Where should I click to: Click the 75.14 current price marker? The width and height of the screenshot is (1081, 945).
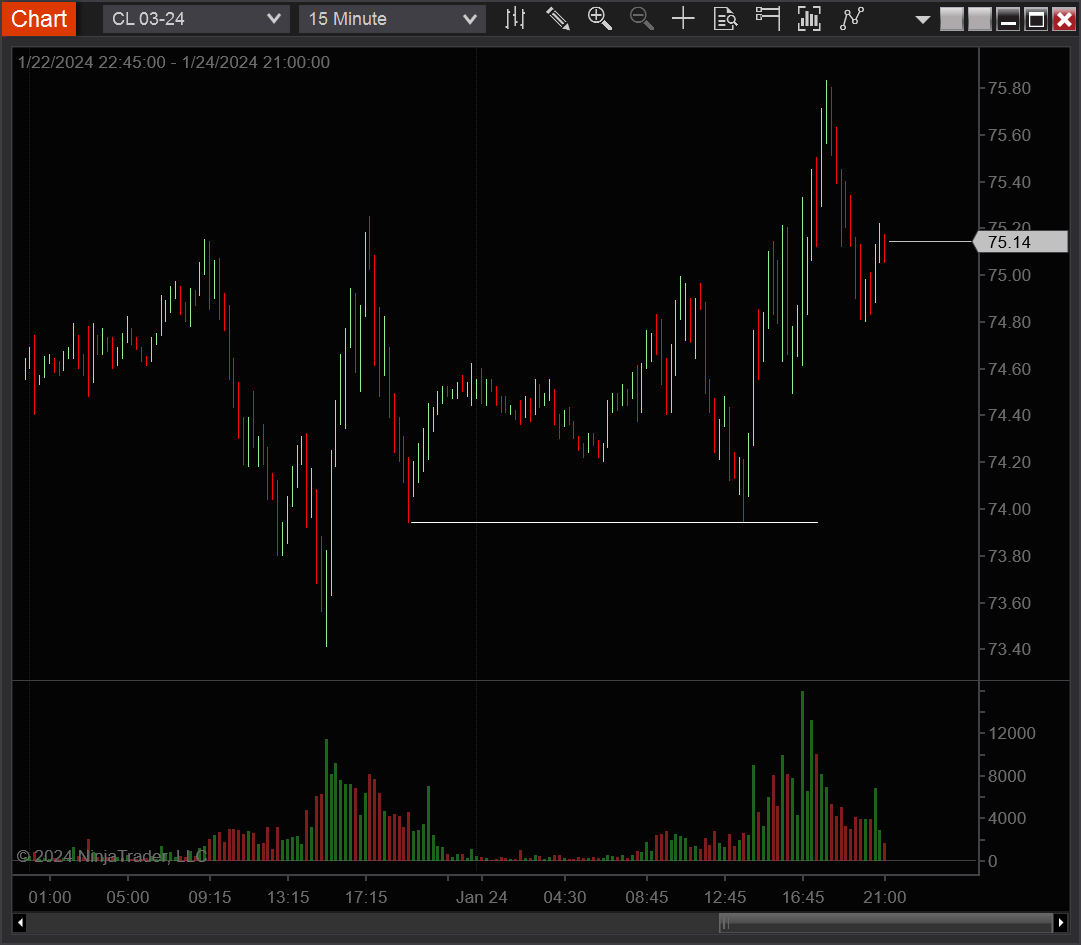click(1020, 242)
